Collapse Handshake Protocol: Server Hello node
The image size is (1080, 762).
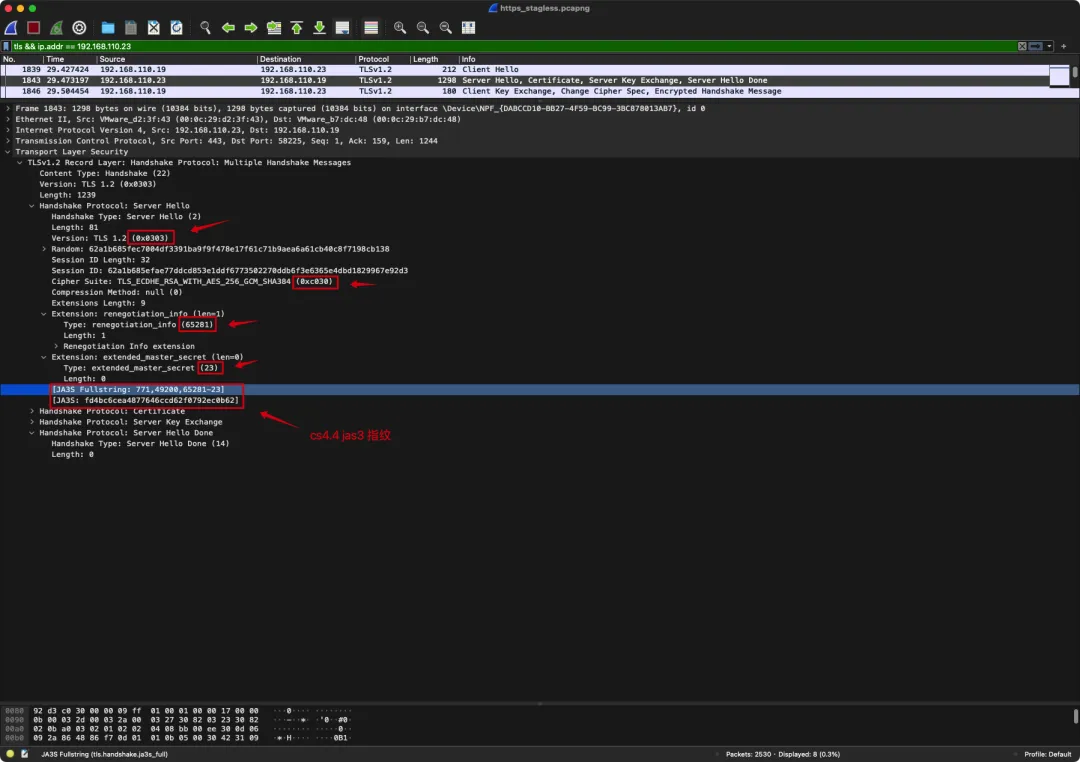pyautogui.click(x=32, y=206)
